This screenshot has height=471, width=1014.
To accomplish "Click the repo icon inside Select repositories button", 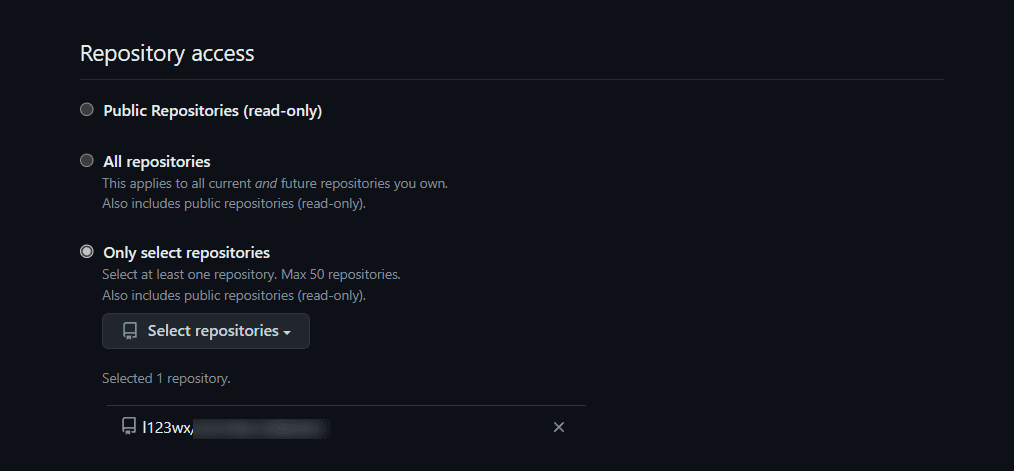I will tap(130, 331).
